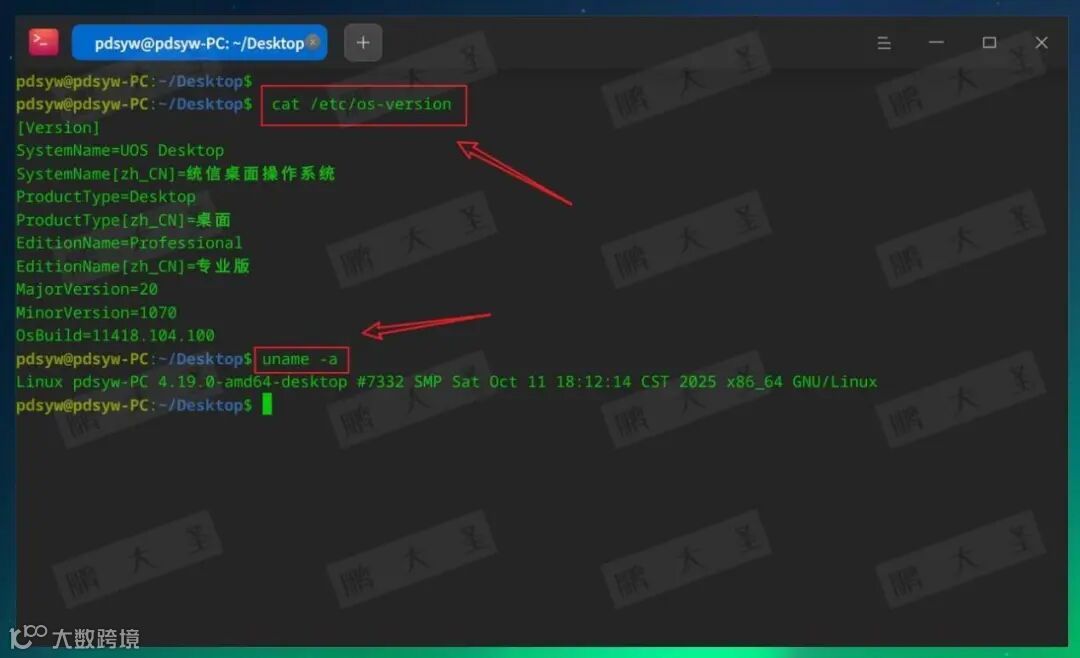
Task: Click the 'MinorVersion=1070' line
Action: (x=96, y=313)
